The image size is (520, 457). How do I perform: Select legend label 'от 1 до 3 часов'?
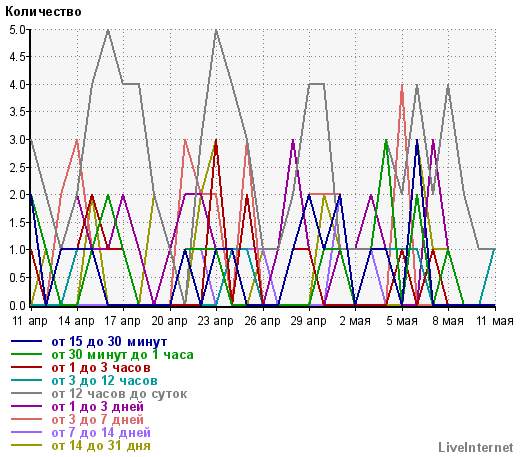tap(101, 367)
